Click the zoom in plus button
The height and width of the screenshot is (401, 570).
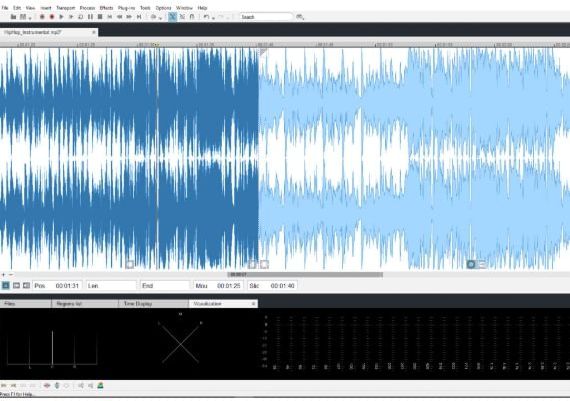[x=4, y=275]
